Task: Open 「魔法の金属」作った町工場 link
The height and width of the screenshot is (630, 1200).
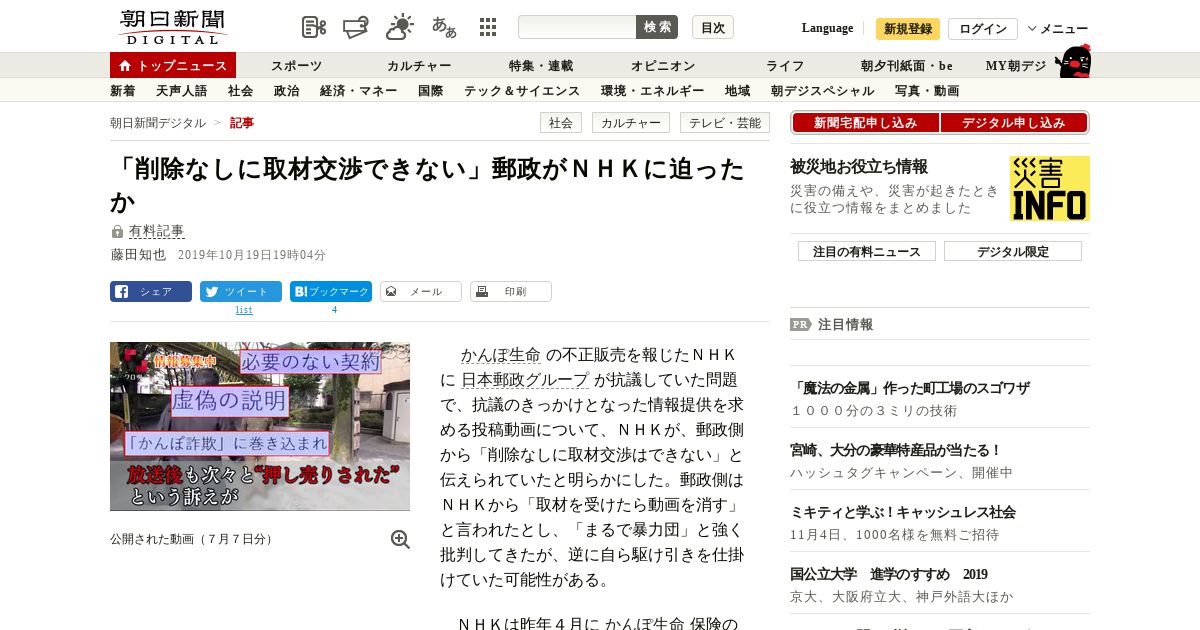Action: pyautogui.click(x=910, y=388)
